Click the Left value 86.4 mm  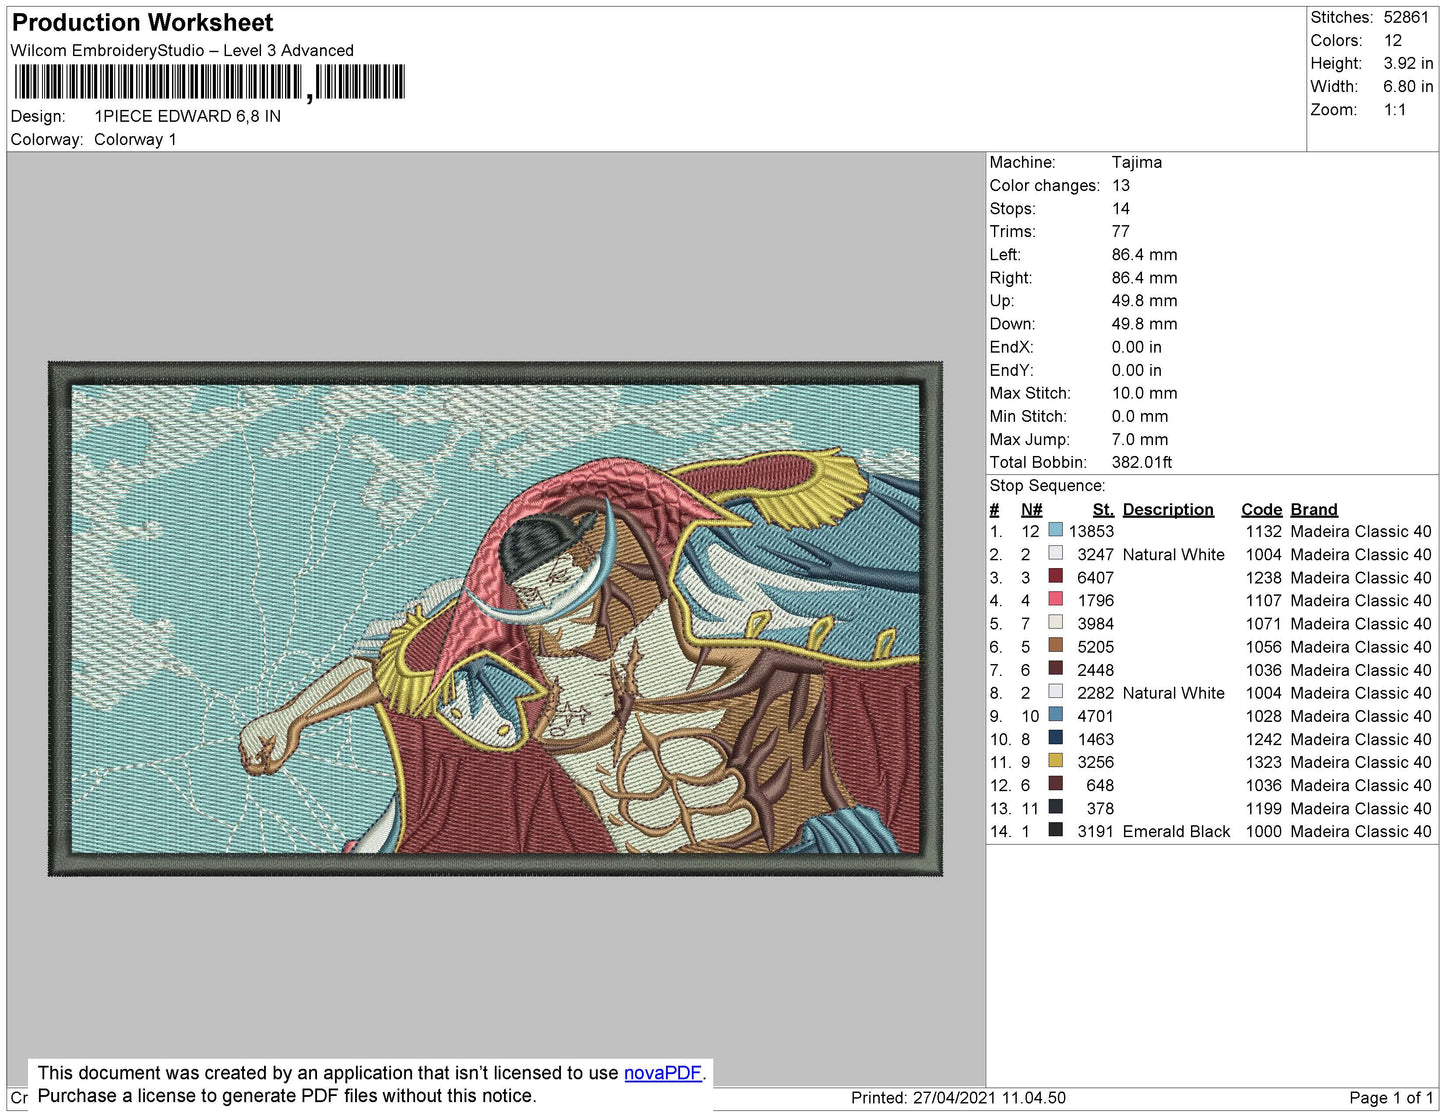1145,254
